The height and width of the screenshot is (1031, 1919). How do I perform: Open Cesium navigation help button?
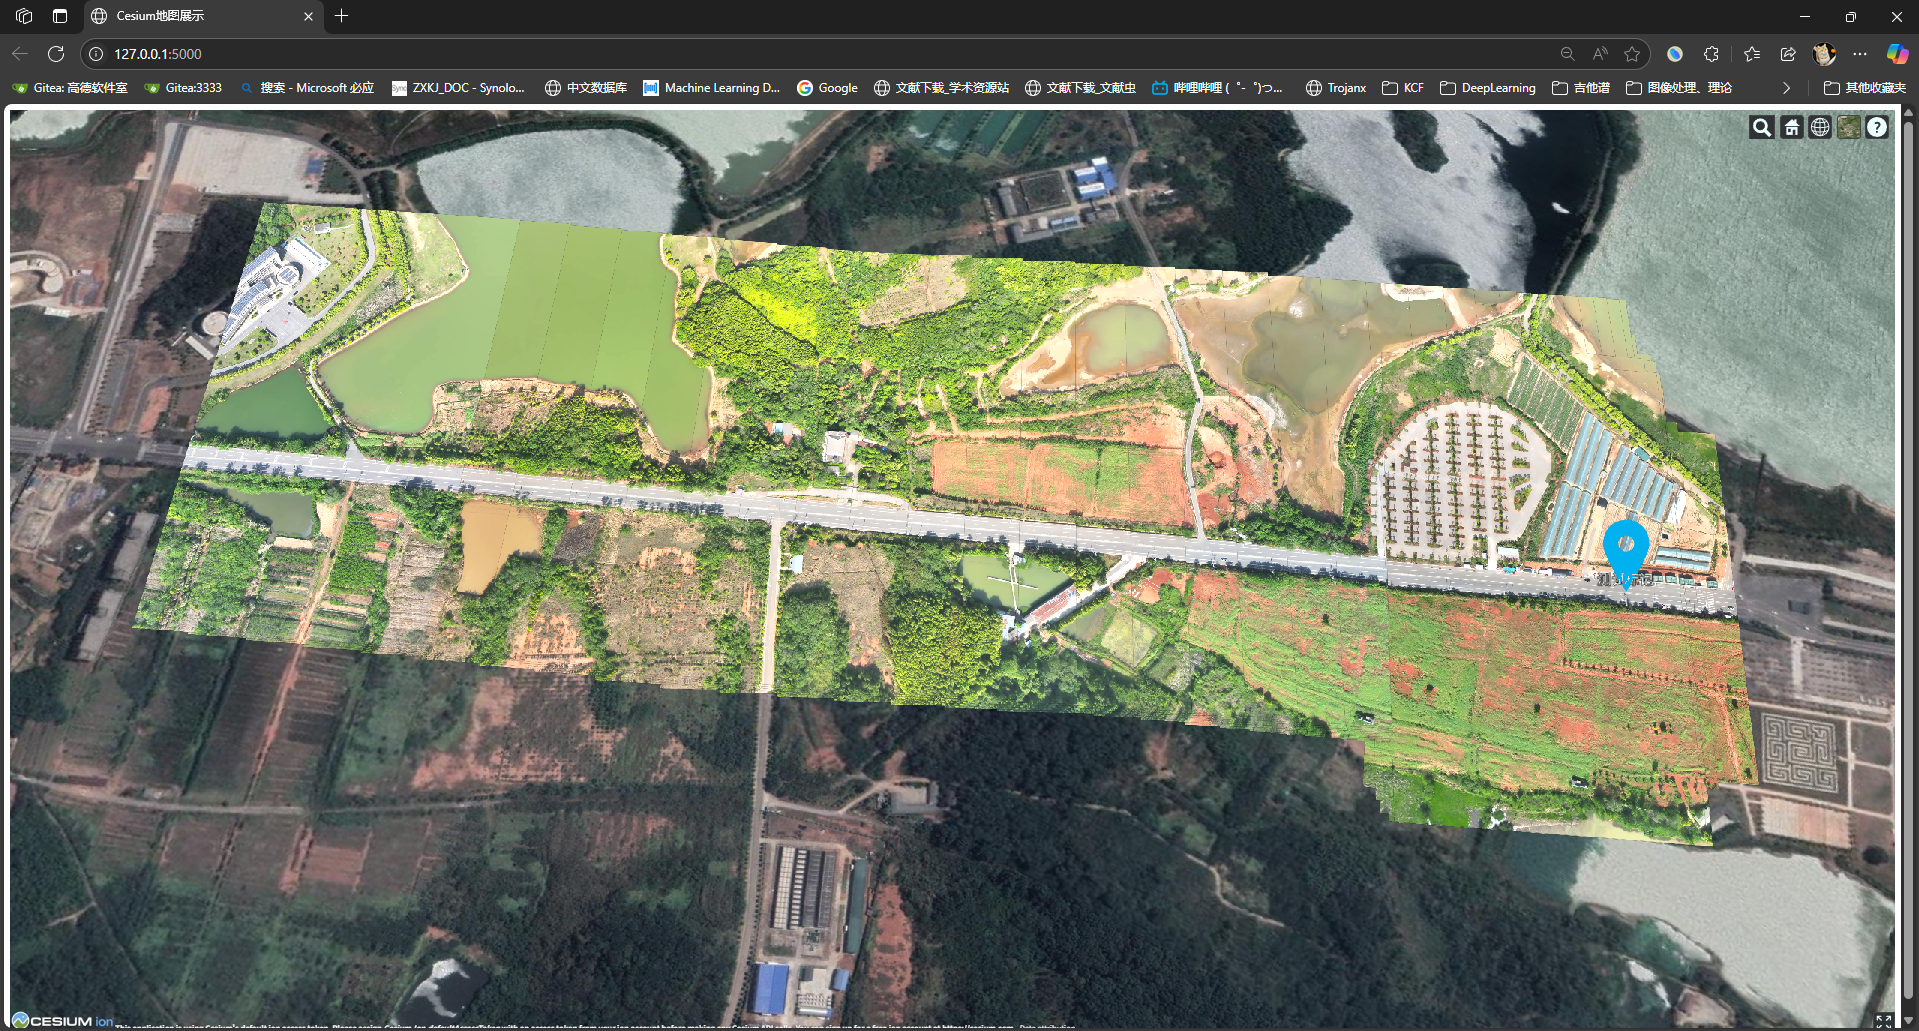pos(1877,127)
